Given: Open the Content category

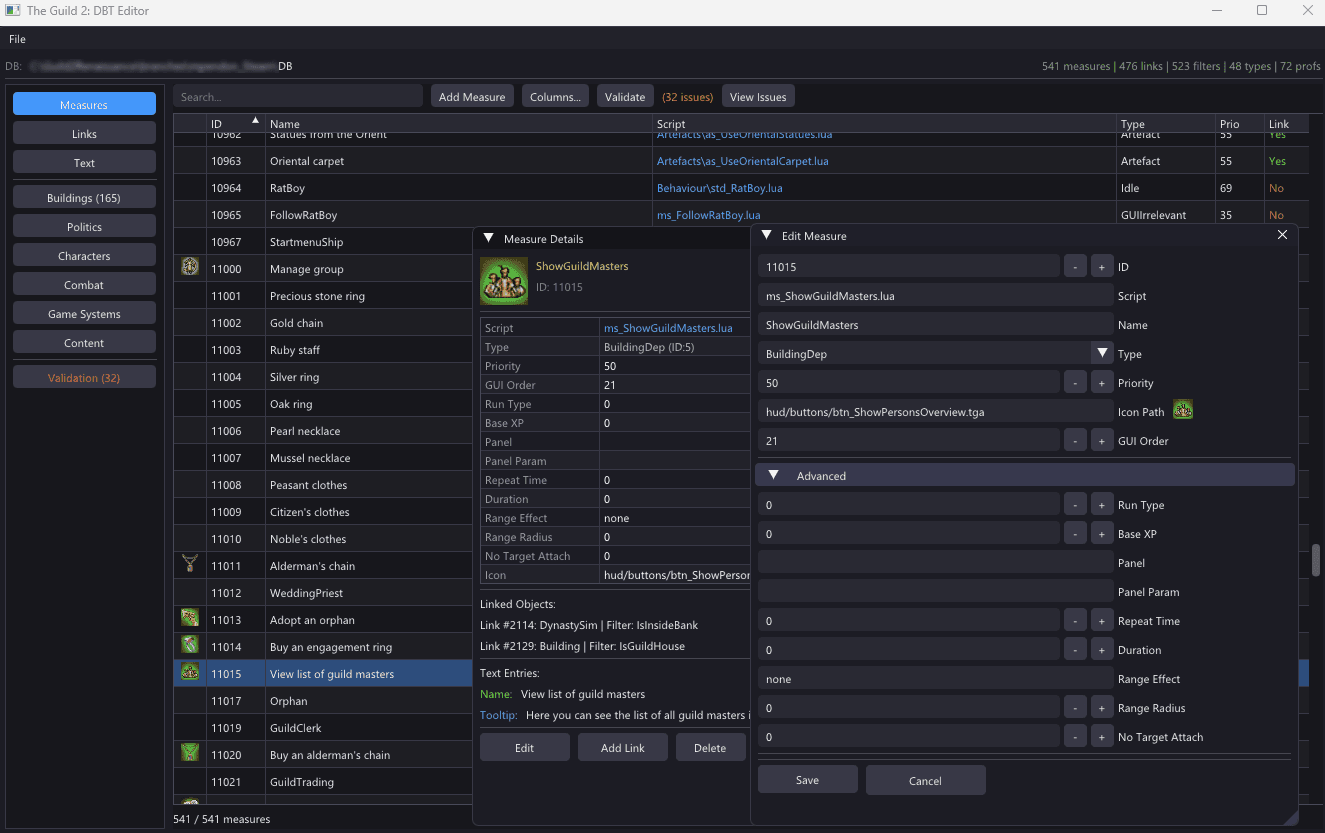Looking at the screenshot, I should point(84,342).
